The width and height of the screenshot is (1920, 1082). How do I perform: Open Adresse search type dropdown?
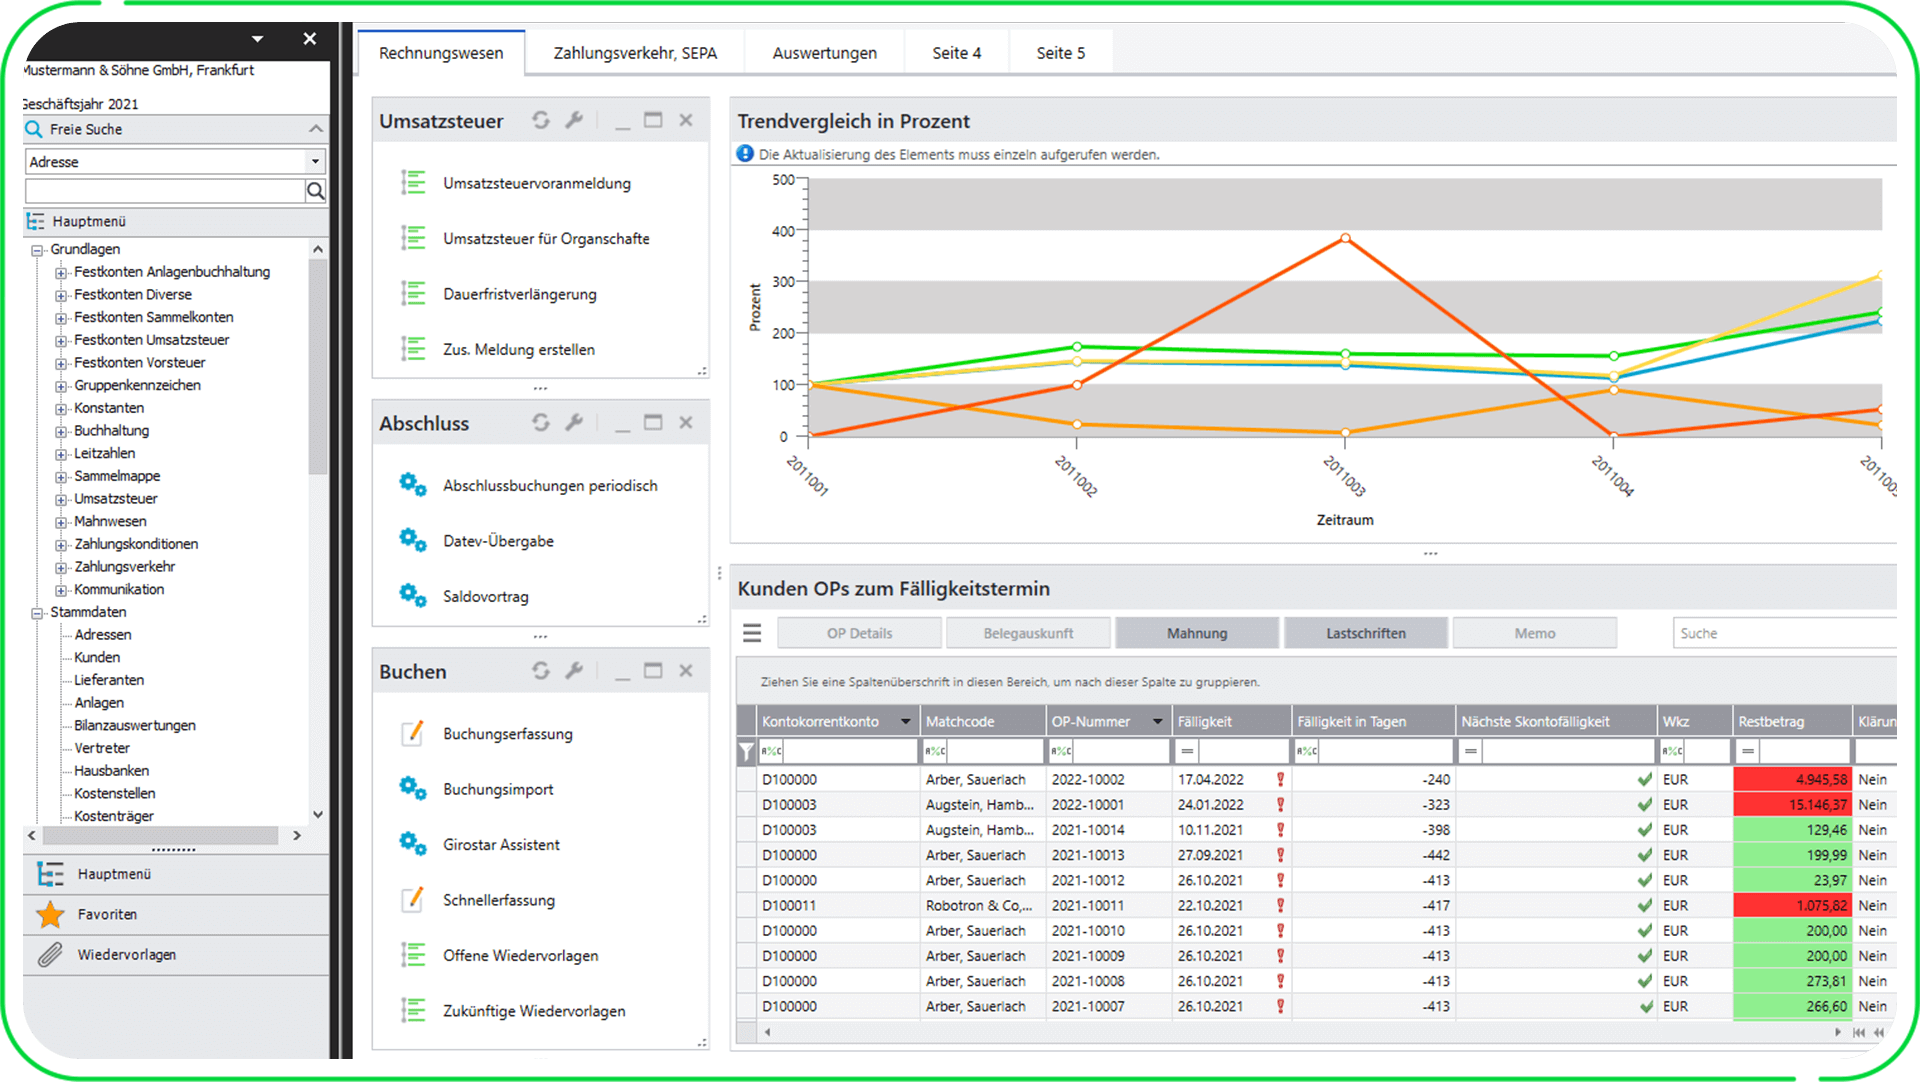(315, 161)
